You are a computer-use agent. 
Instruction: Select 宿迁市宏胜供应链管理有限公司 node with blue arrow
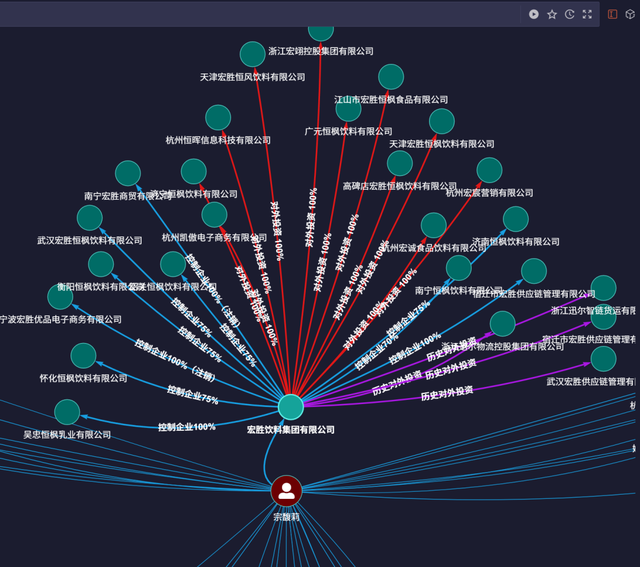(x=534, y=271)
